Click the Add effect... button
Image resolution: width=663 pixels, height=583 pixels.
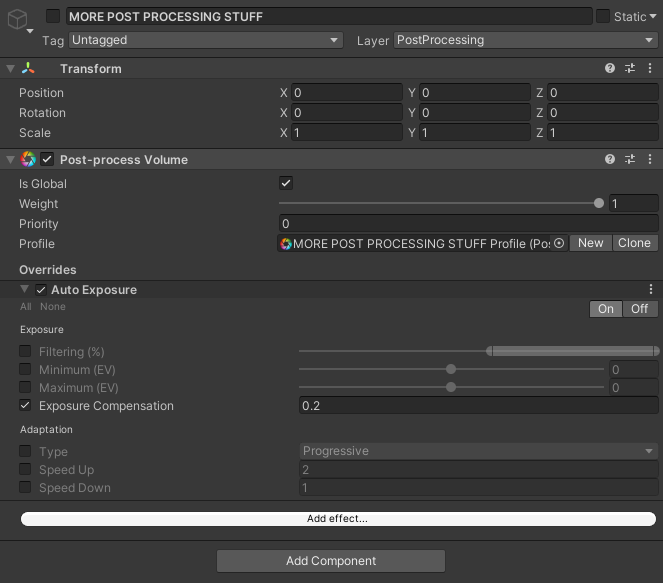(x=338, y=519)
